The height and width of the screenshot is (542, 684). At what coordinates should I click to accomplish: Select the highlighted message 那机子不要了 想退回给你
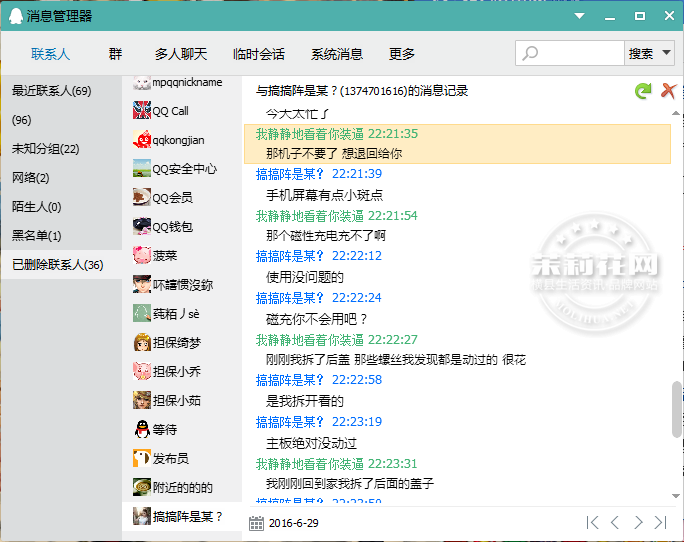[x=457, y=144]
